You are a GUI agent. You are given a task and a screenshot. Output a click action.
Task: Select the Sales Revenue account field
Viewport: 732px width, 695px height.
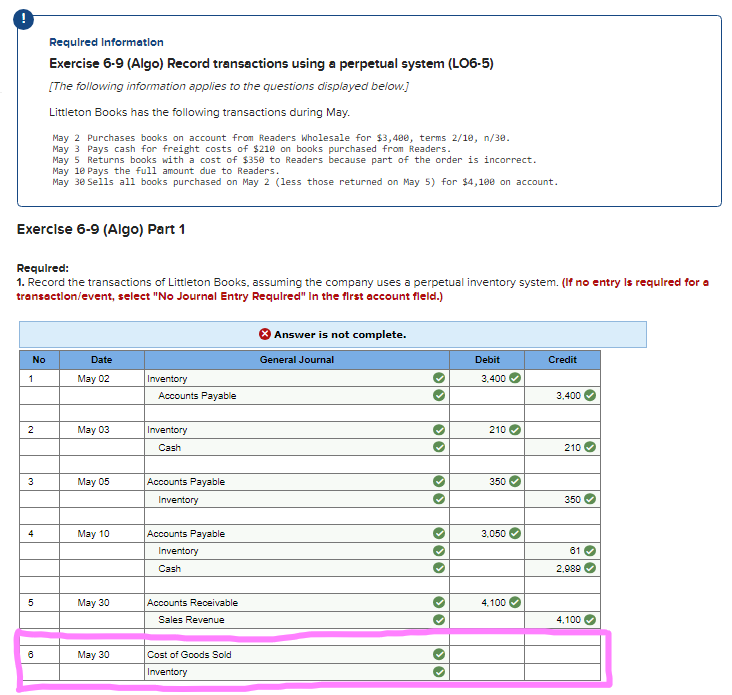pos(297,620)
